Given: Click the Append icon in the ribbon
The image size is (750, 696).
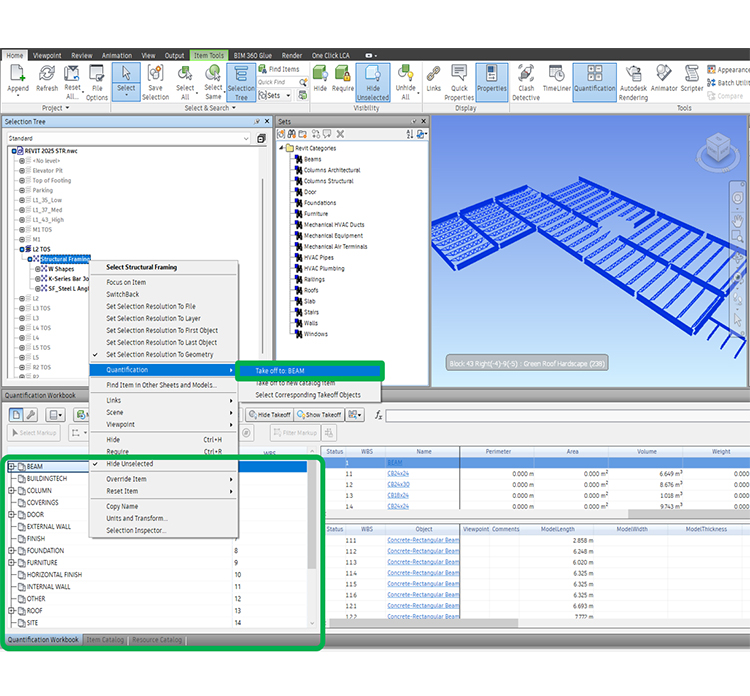Looking at the screenshot, I should point(18,79).
